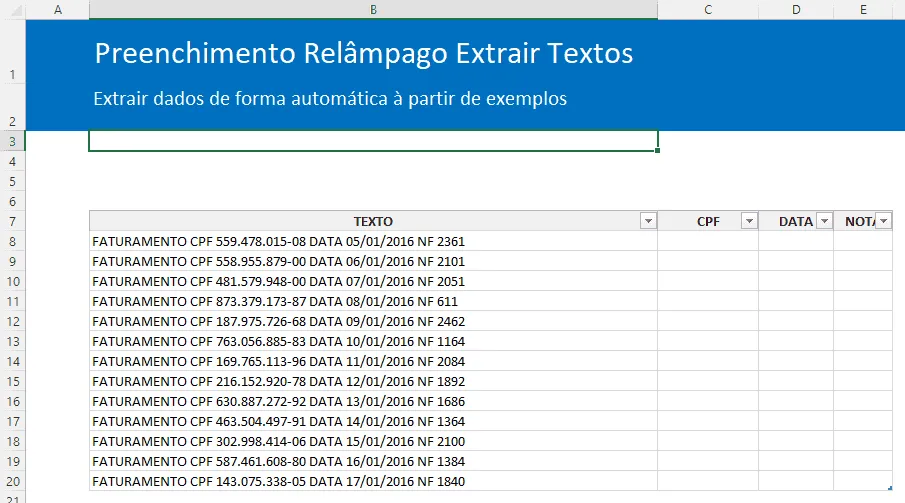Click the title 'Preenchimento Relâmpago Extrair Textos'
The width and height of the screenshot is (905, 503).
(364, 53)
